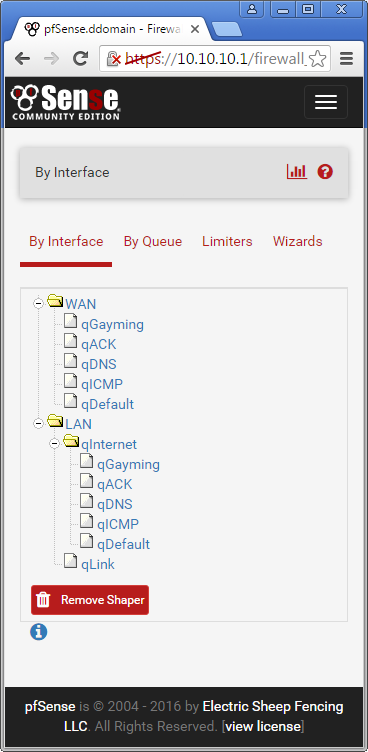Bookmark the page with star icon

point(317,59)
